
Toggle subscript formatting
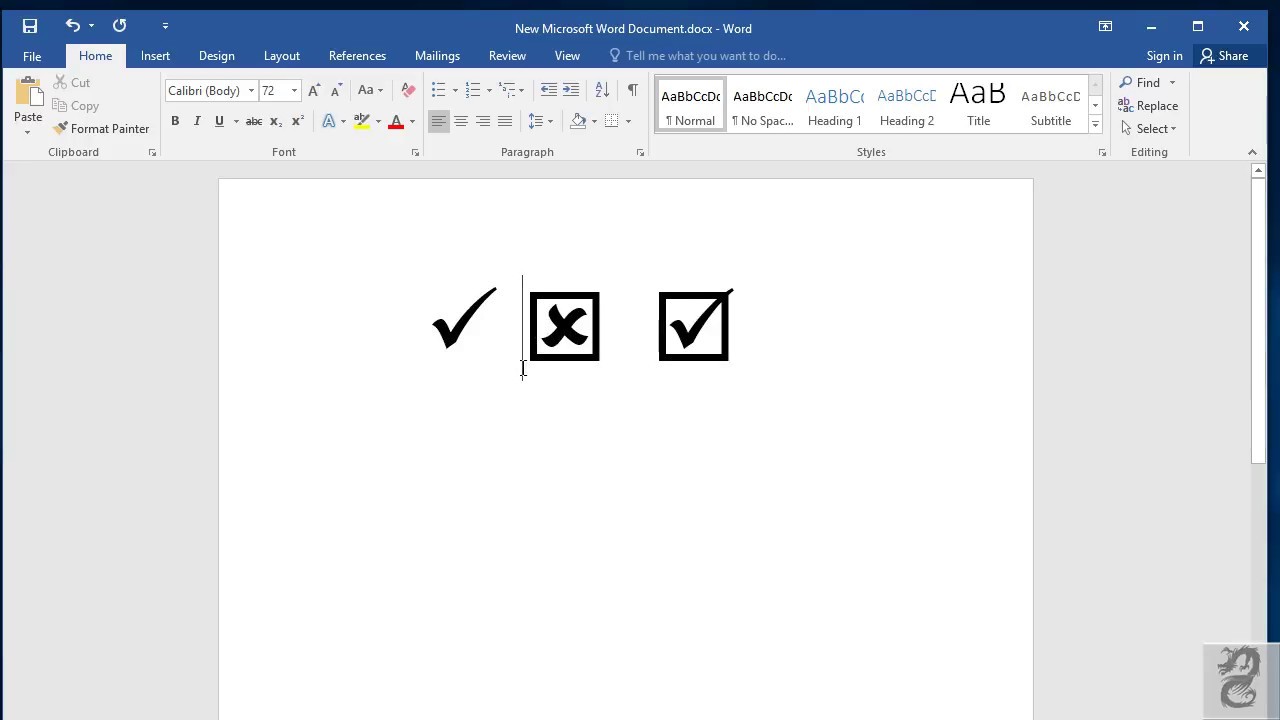point(276,121)
